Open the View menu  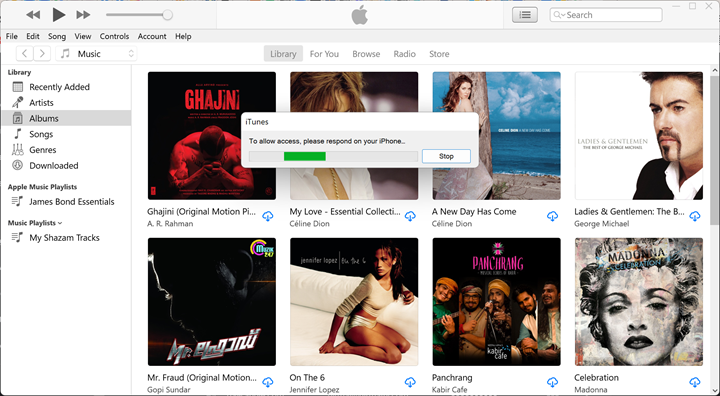click(83, 36)
